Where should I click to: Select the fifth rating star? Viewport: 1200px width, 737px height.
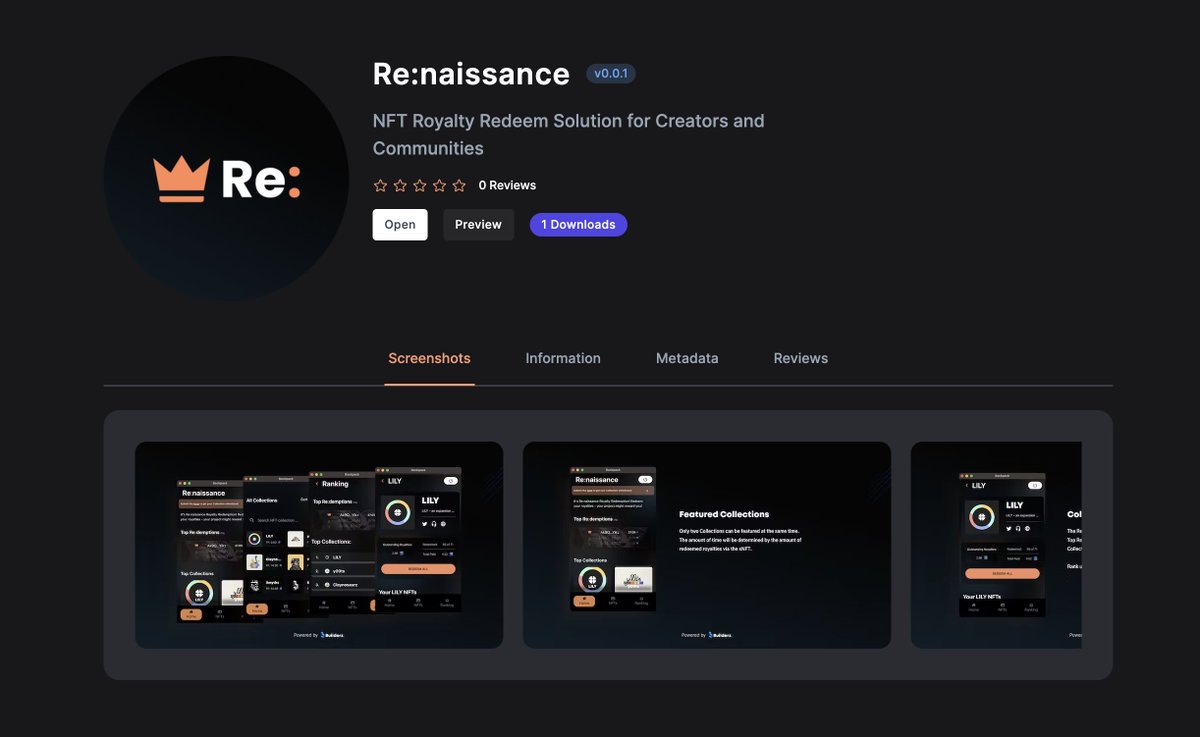pyautogui.click(x=459, y=185)
